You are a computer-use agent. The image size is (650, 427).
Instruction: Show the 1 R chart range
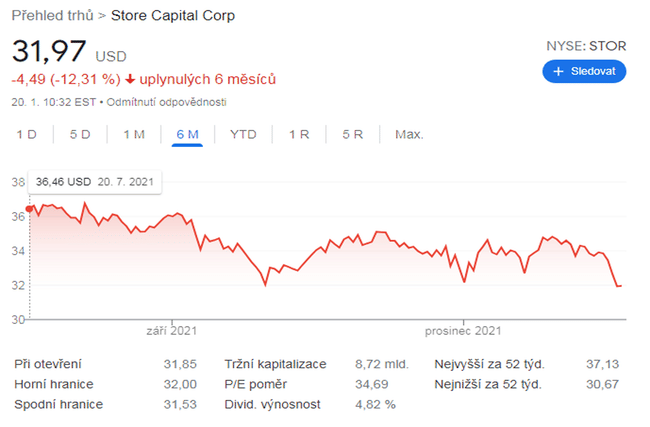point(299,134)
